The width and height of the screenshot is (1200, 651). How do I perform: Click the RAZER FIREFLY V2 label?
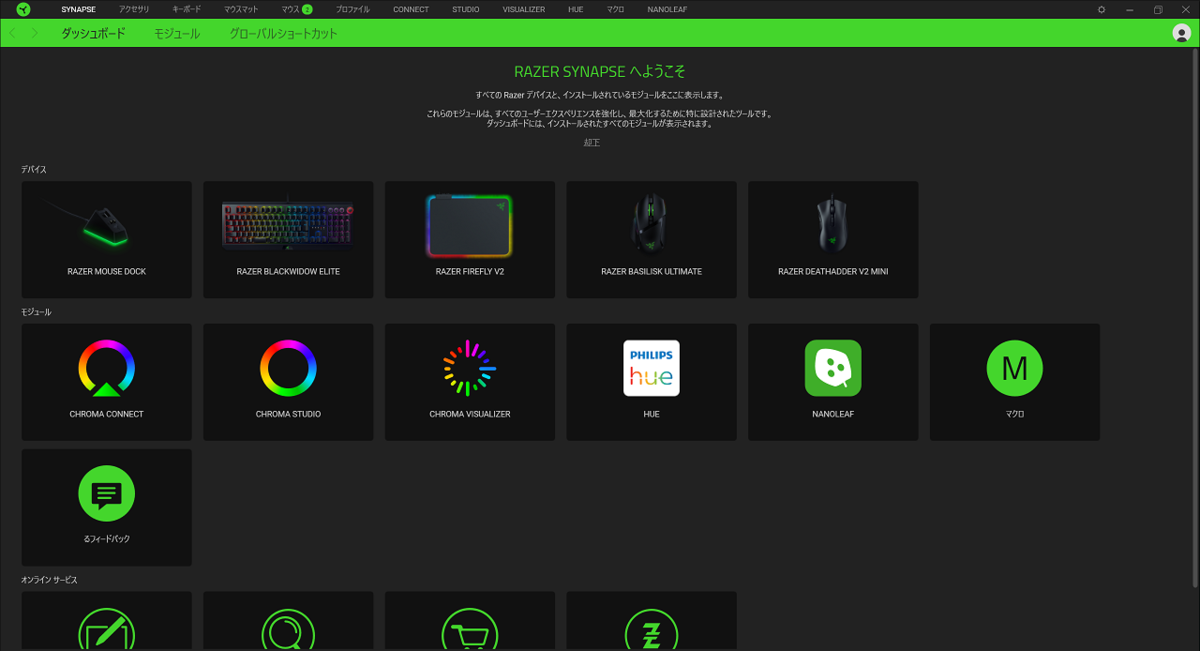click(x=470, y=272)
